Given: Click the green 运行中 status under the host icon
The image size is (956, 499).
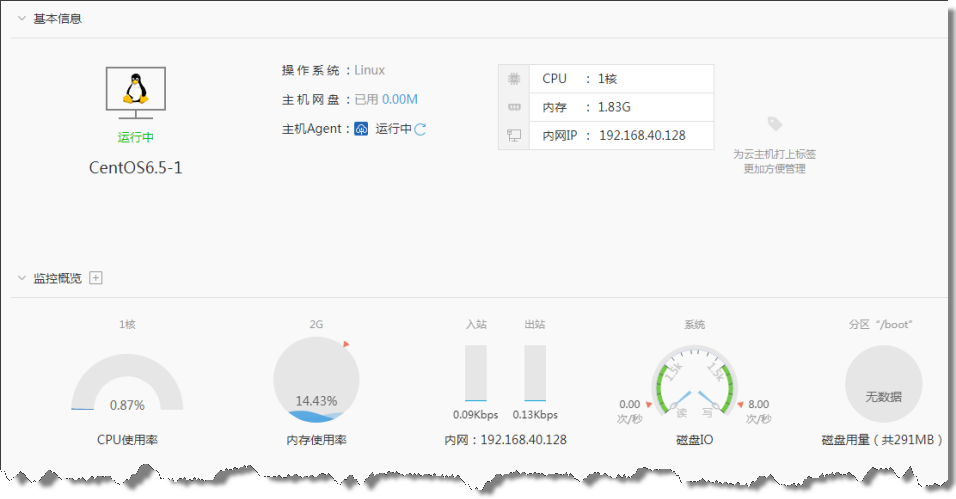Looking at the screenshot, I should [x=136, y=138].
